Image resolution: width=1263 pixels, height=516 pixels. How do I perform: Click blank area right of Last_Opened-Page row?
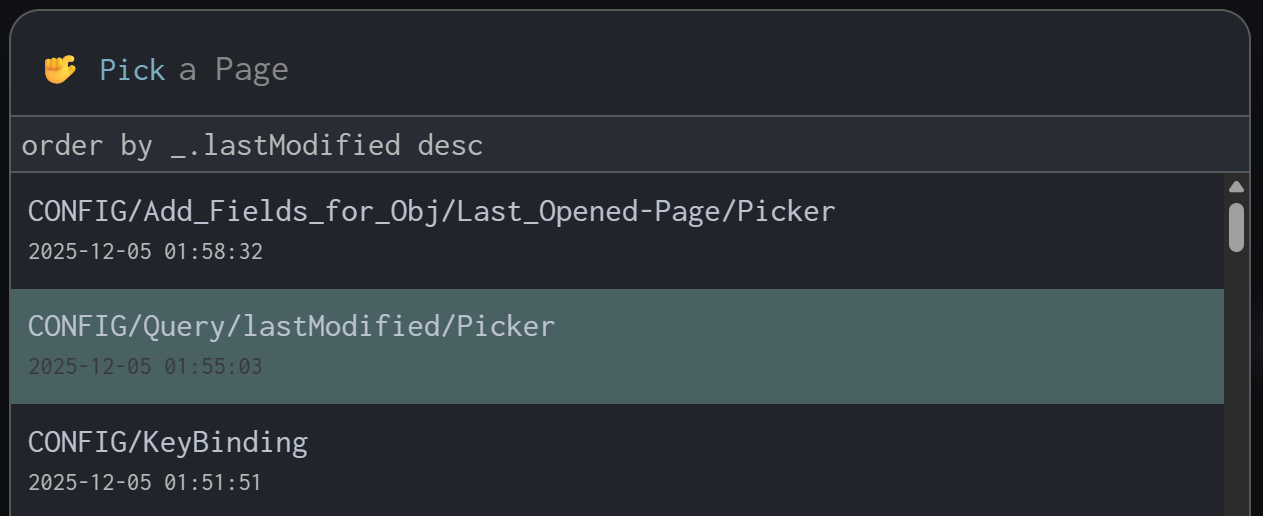click(x=1030, y=230)
